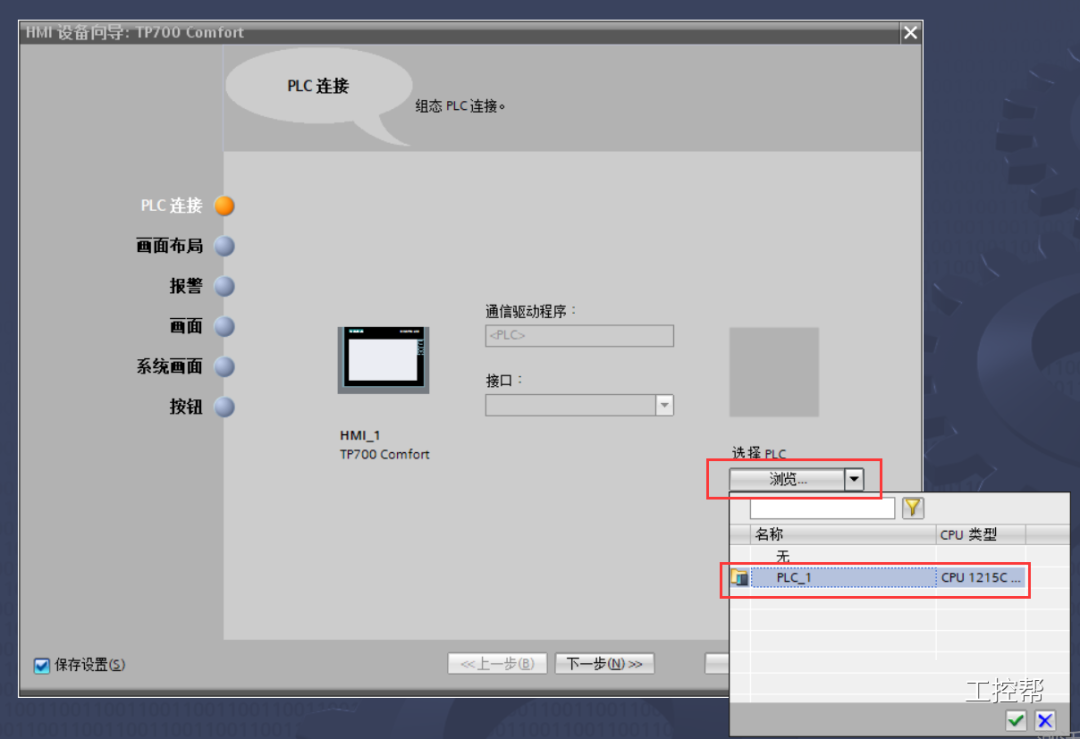Image resolution: width=1080 pixels, height=739 pixels.
Task: Click the CPU 类型 column header
Action: (981, 534)
